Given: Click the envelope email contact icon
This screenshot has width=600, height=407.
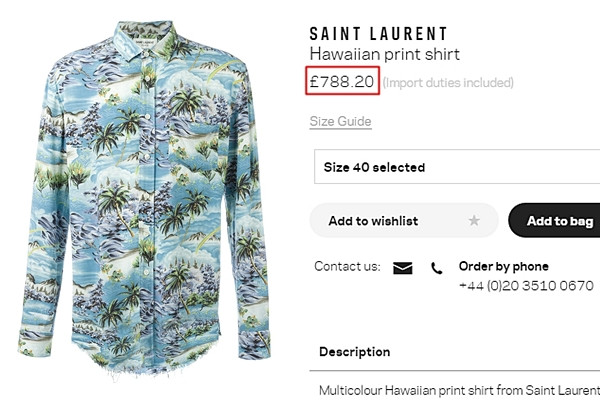Looking at the screenshot, I should (x=403, y=268).
